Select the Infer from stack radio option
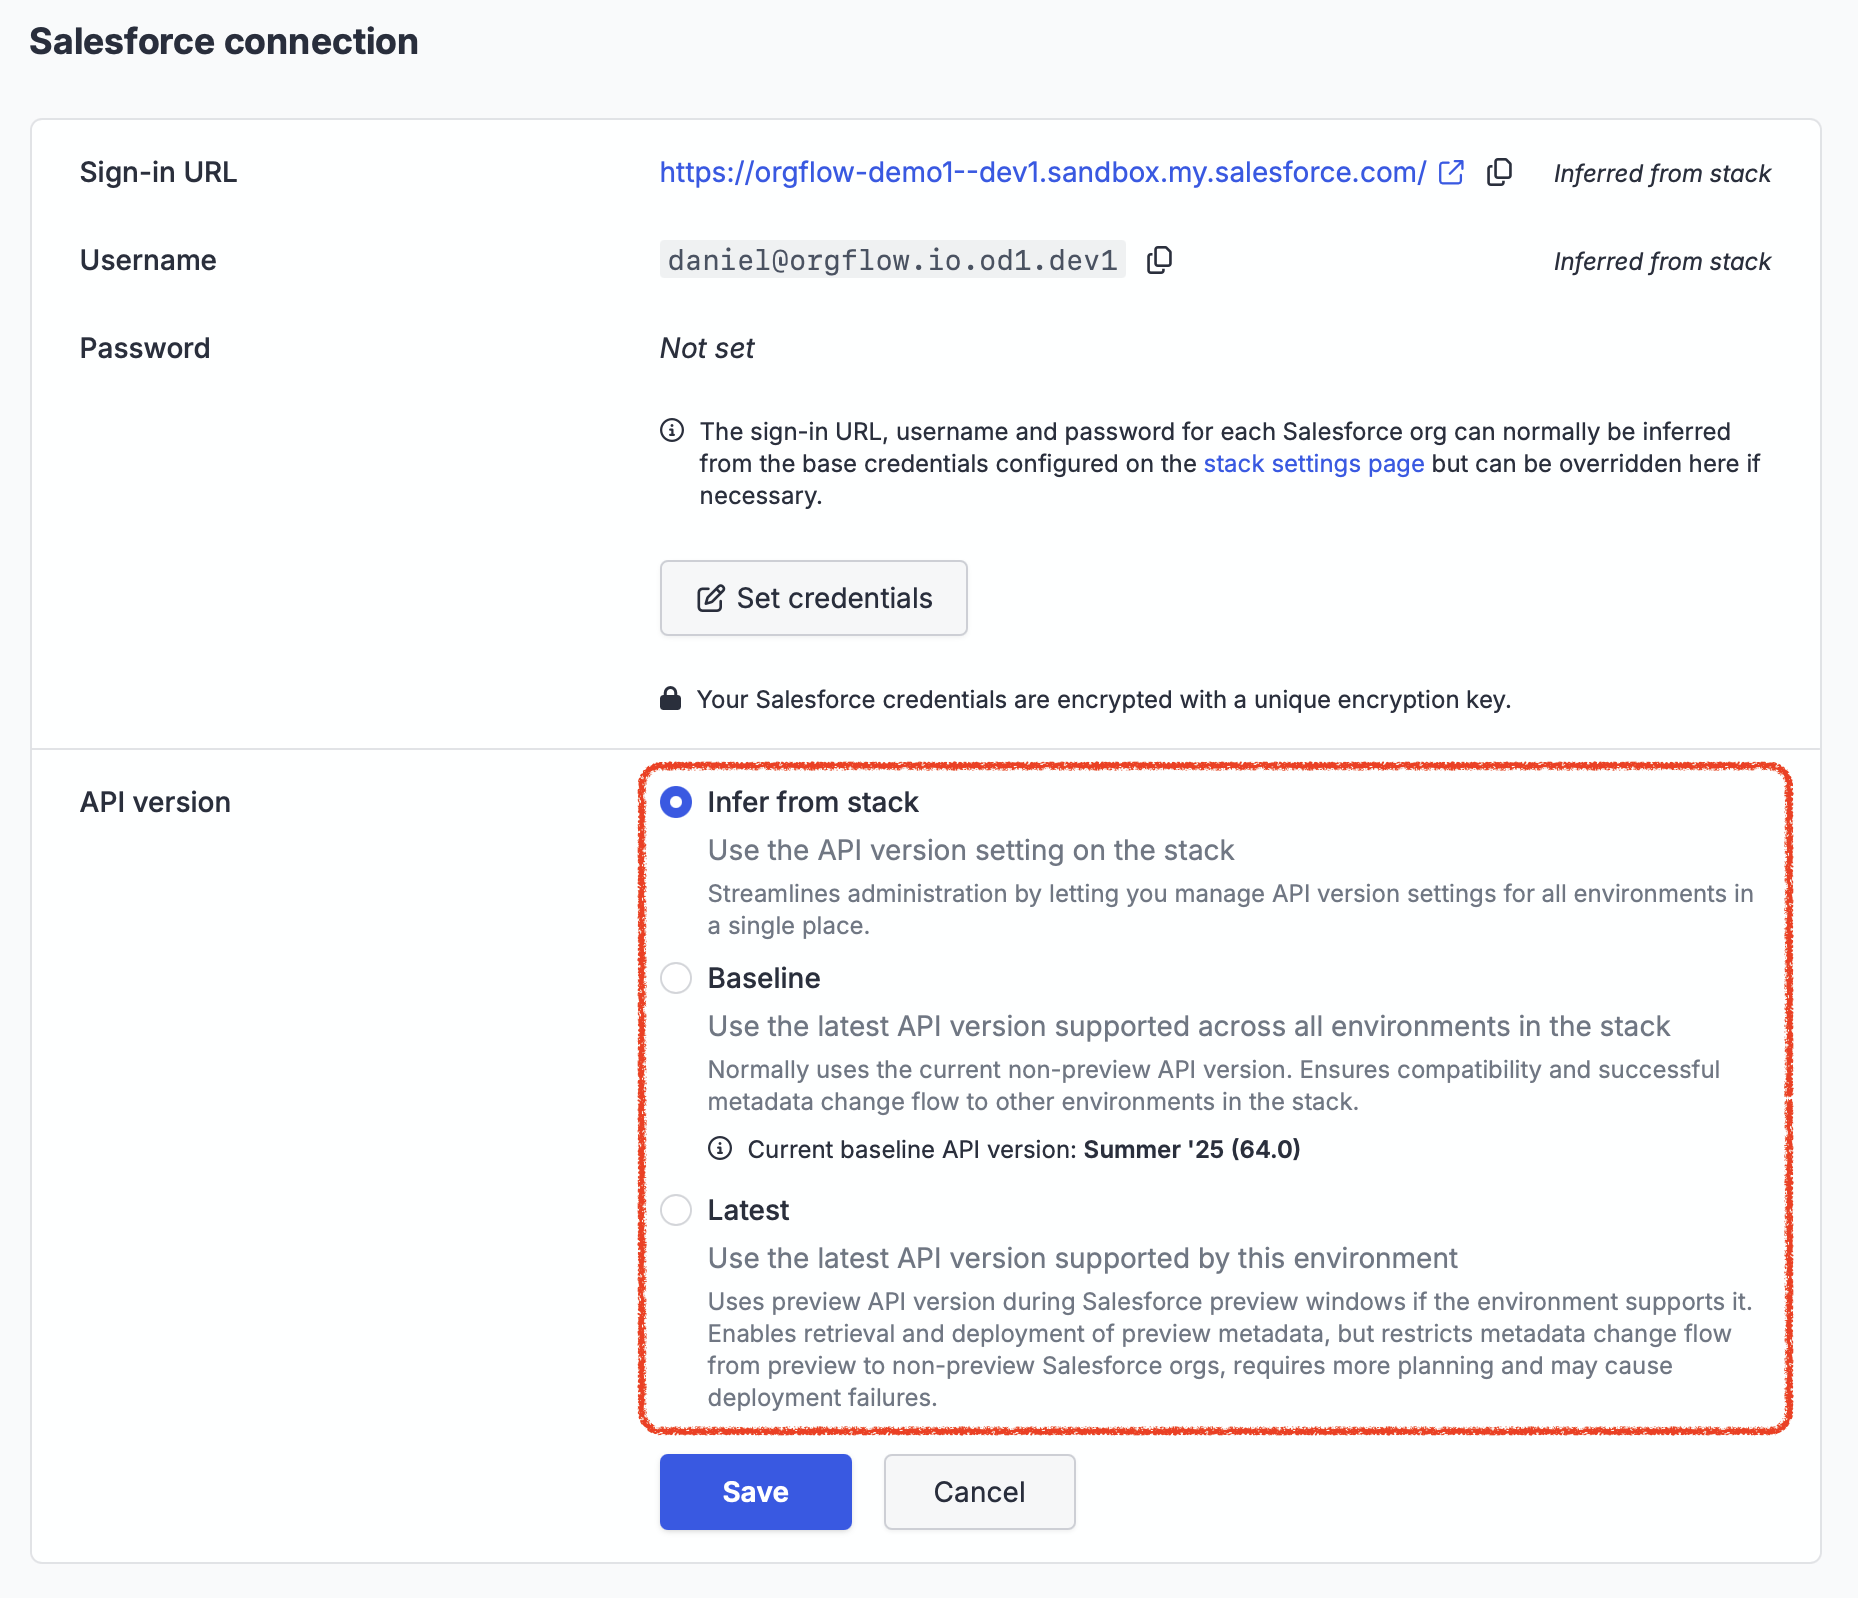This screenshot has width=1858, height=1598. pos(676,802)
